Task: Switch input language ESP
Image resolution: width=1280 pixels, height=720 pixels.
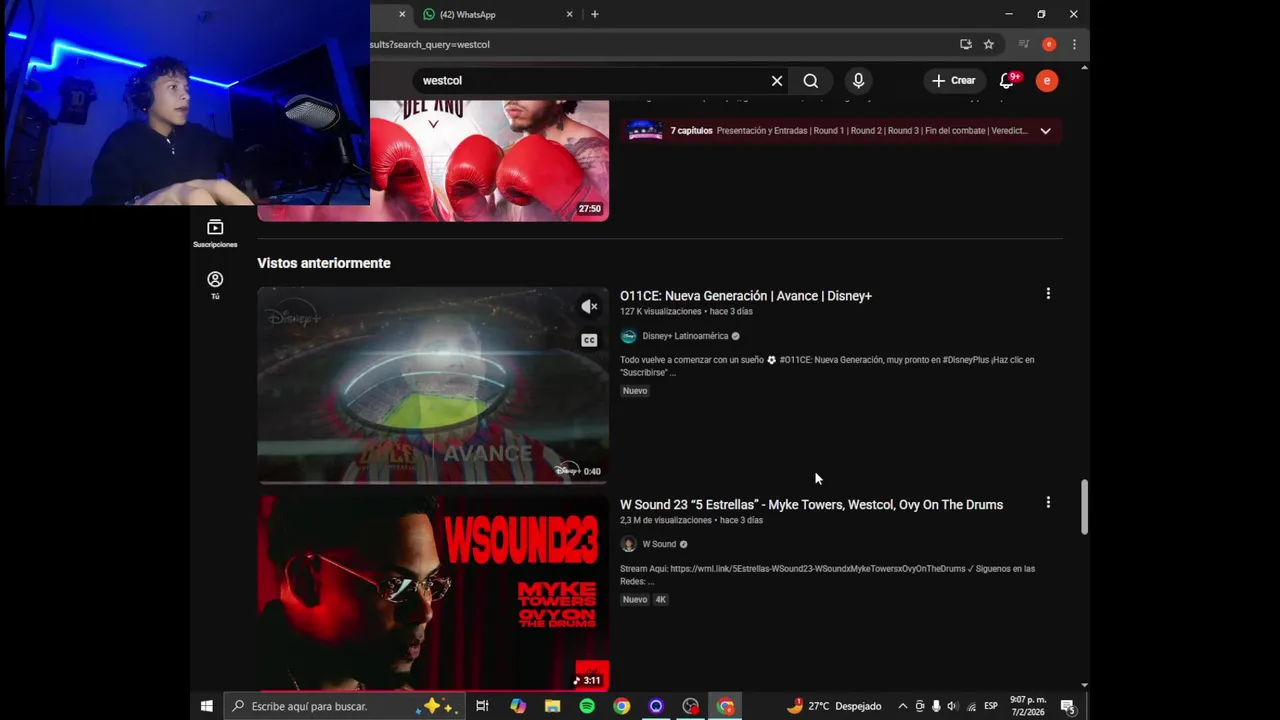Action: coord(991,706)
